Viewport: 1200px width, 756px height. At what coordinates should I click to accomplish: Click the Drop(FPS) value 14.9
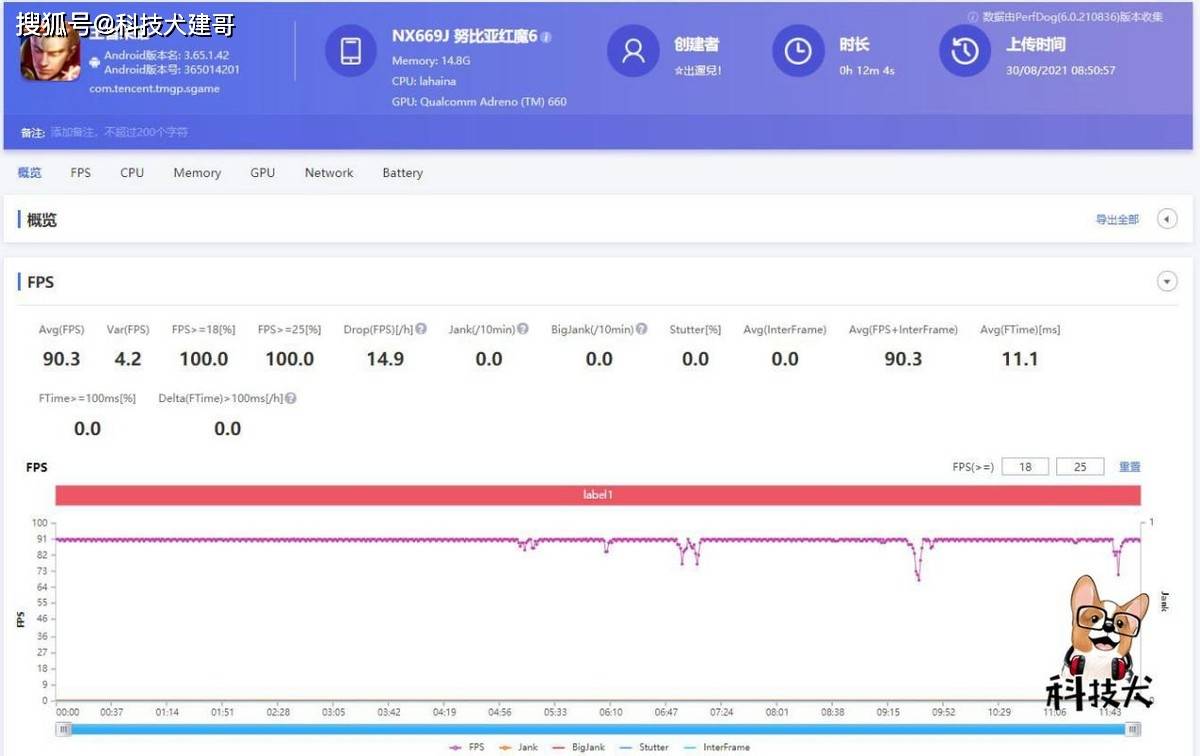point(385,359)
